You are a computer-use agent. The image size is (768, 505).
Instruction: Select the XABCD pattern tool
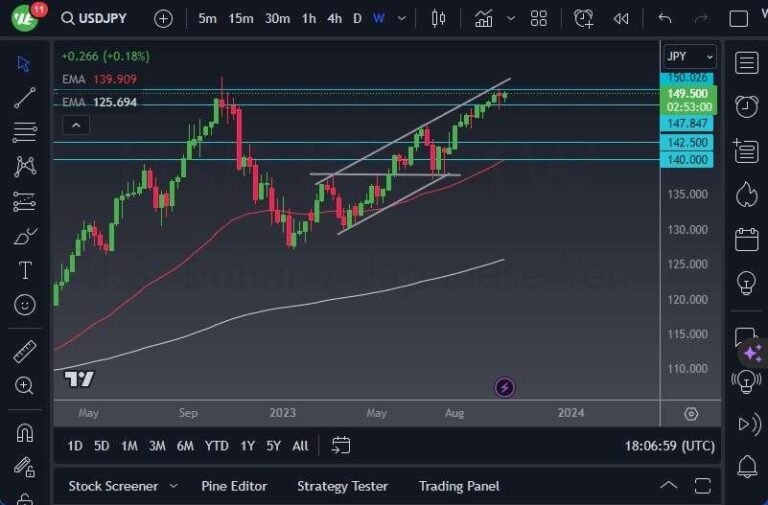25,167
